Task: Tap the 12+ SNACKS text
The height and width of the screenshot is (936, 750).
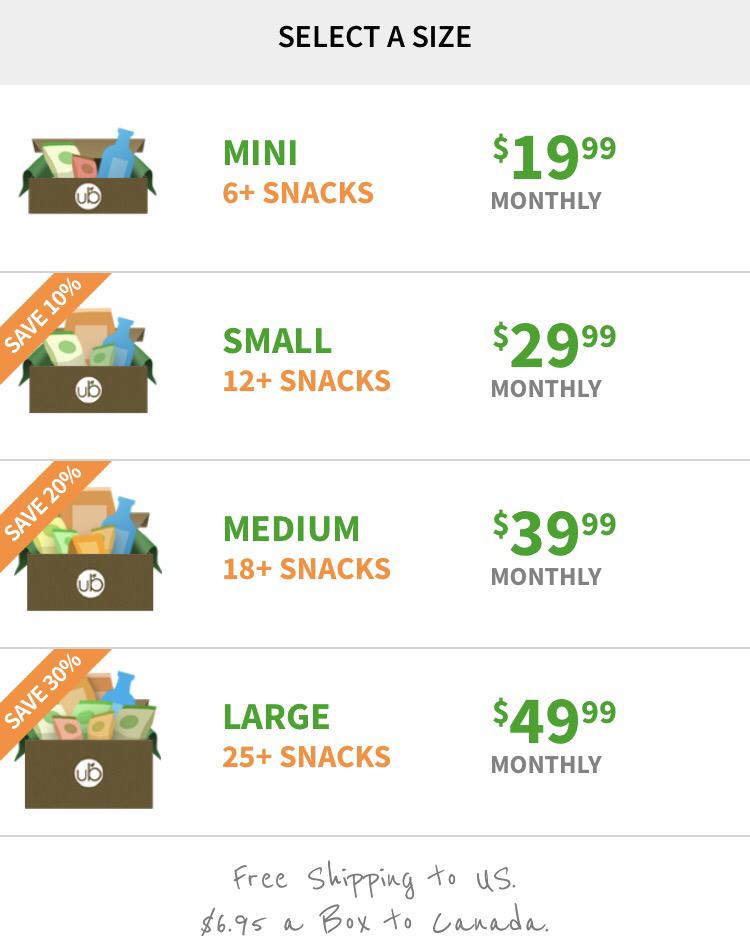Action: pyautogui.click(x=306, y=381)
